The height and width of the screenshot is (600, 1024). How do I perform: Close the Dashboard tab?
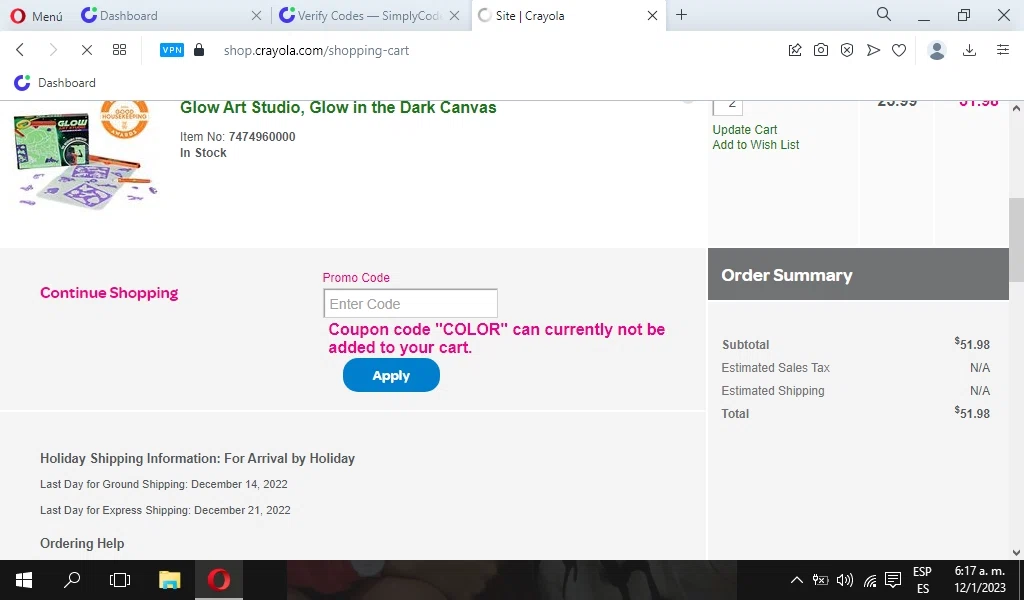coord(257,16)
